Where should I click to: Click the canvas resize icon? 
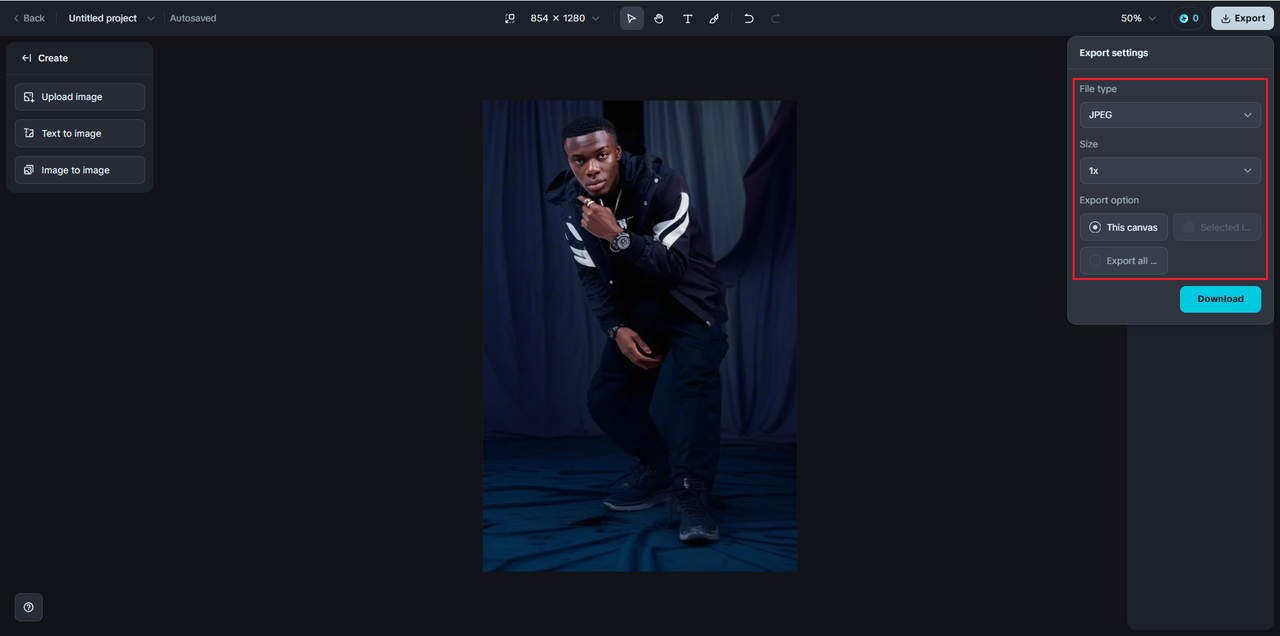[510, 18]
